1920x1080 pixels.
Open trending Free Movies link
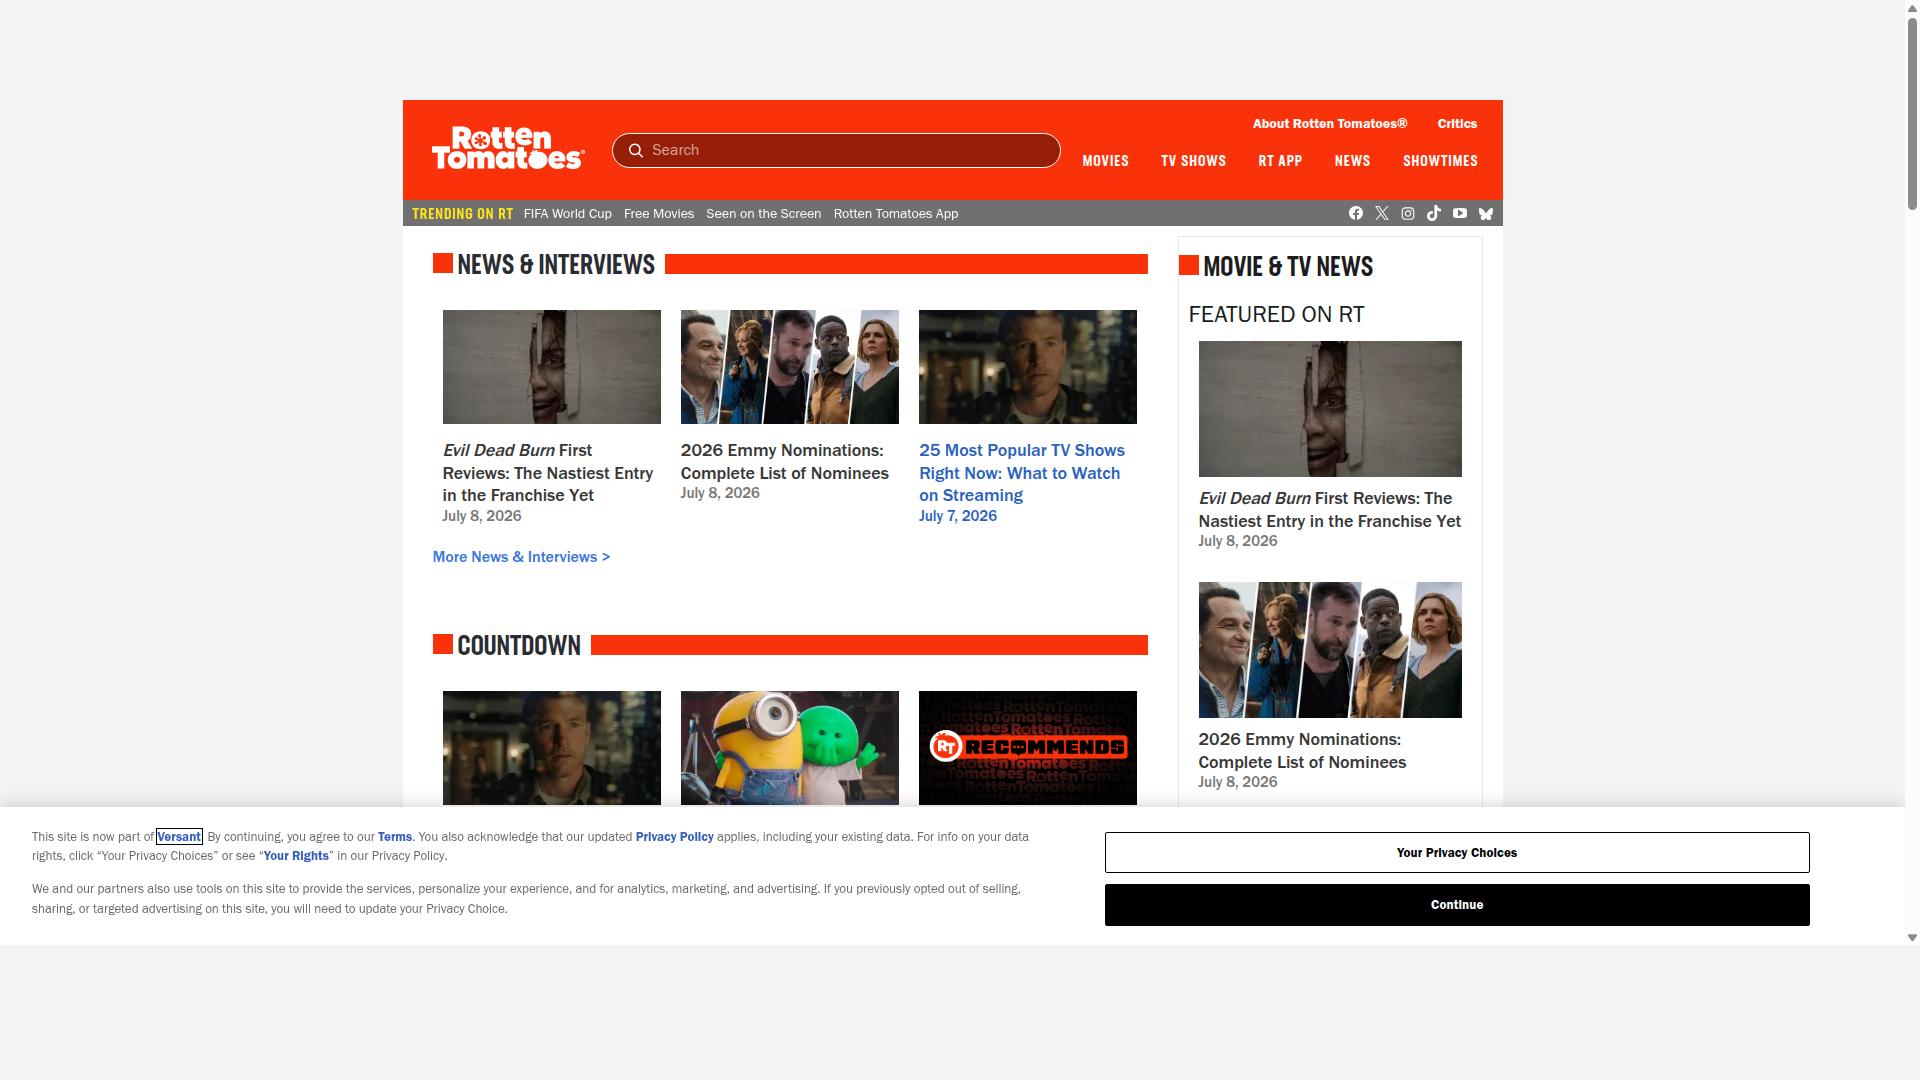point(659,214)
